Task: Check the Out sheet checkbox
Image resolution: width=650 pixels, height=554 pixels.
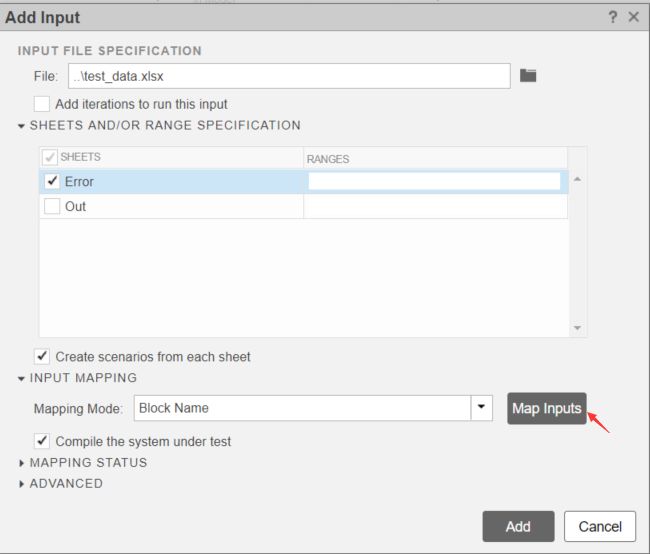Action: click(x=52, y=206)
